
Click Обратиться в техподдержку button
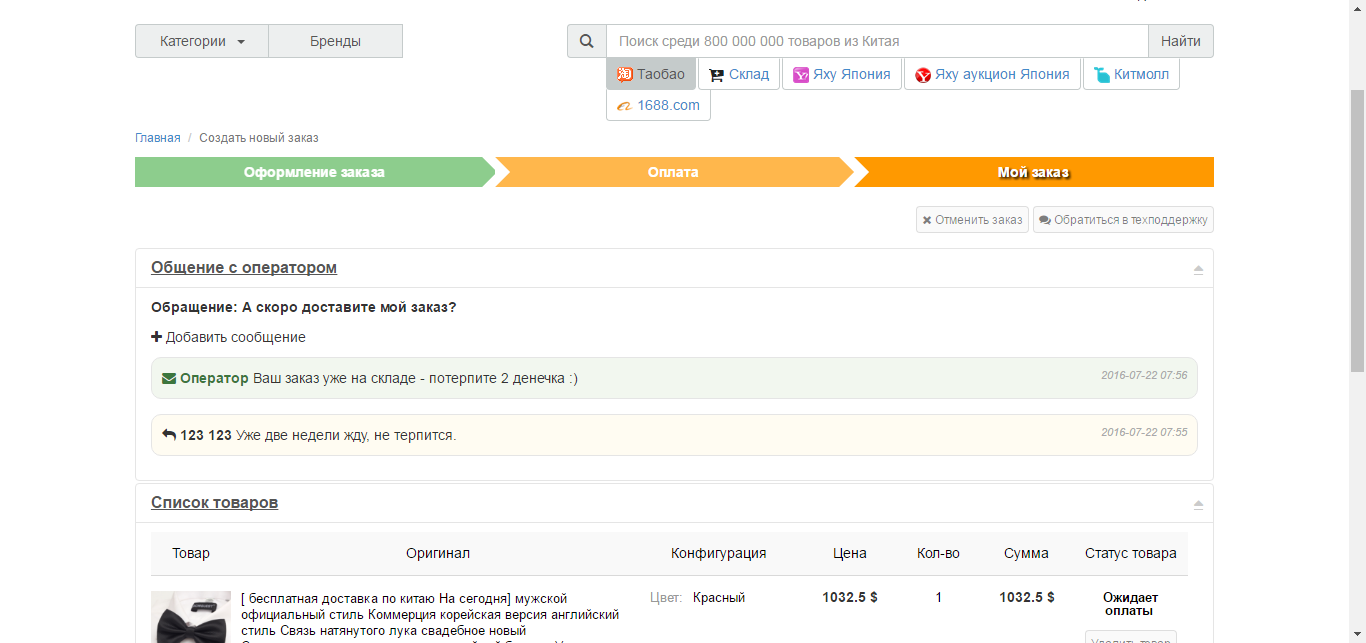pos(1123,220)
